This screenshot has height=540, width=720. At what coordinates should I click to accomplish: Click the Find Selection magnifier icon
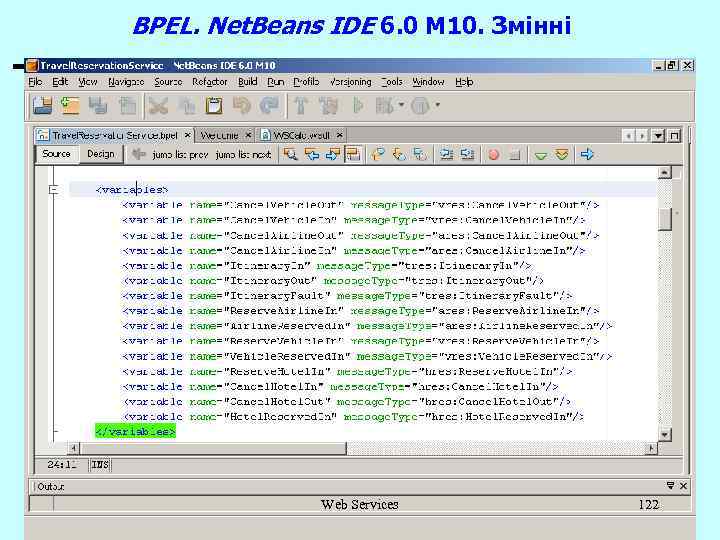point(290,154)
